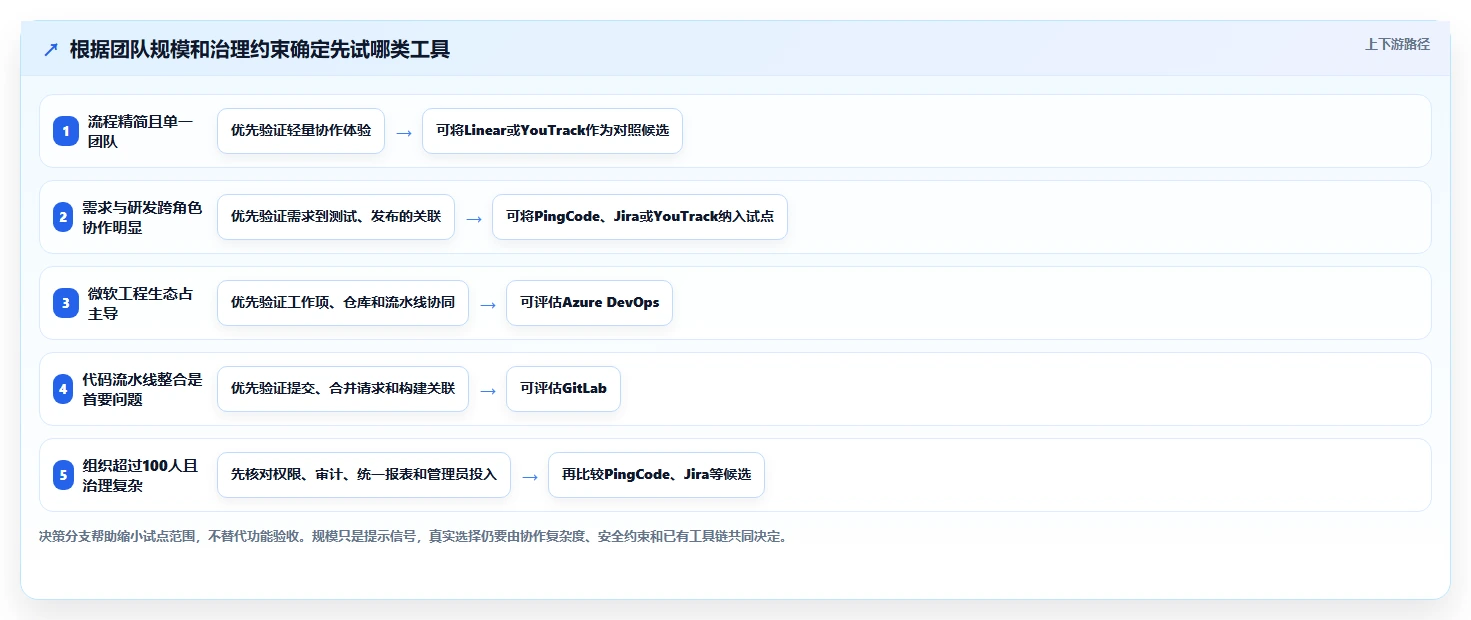The image size is (1471, 620).
Task: Click the 先核对权限、审计、统一报表和管理员投入 box
Action: click(x=364, y=475)
